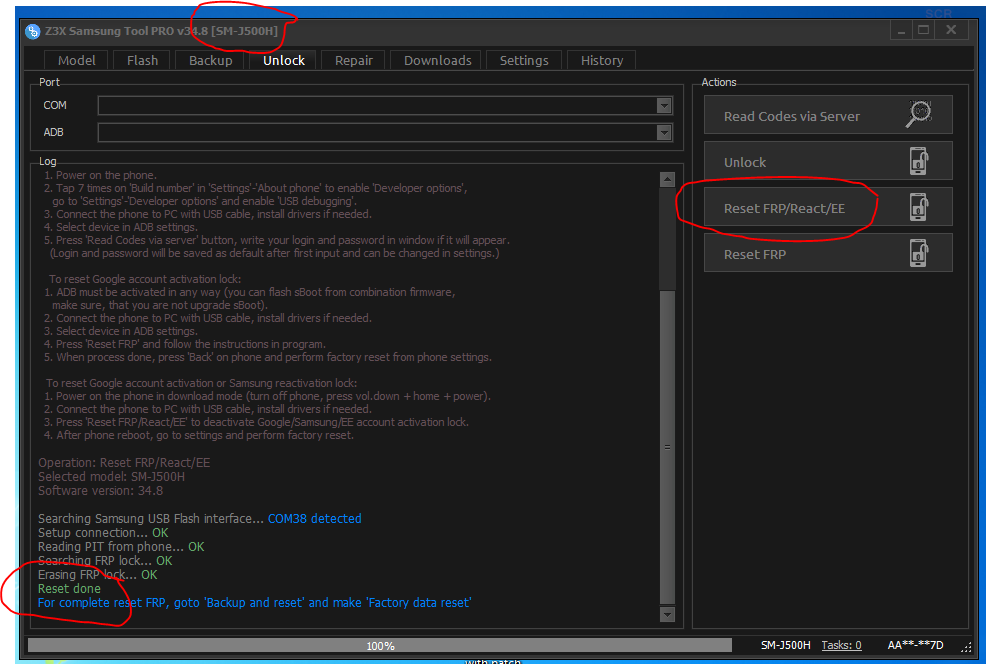Expand the ADB device dropdown arrow
Viewport: 986px width, 664px height.
(x=664, y=132)
